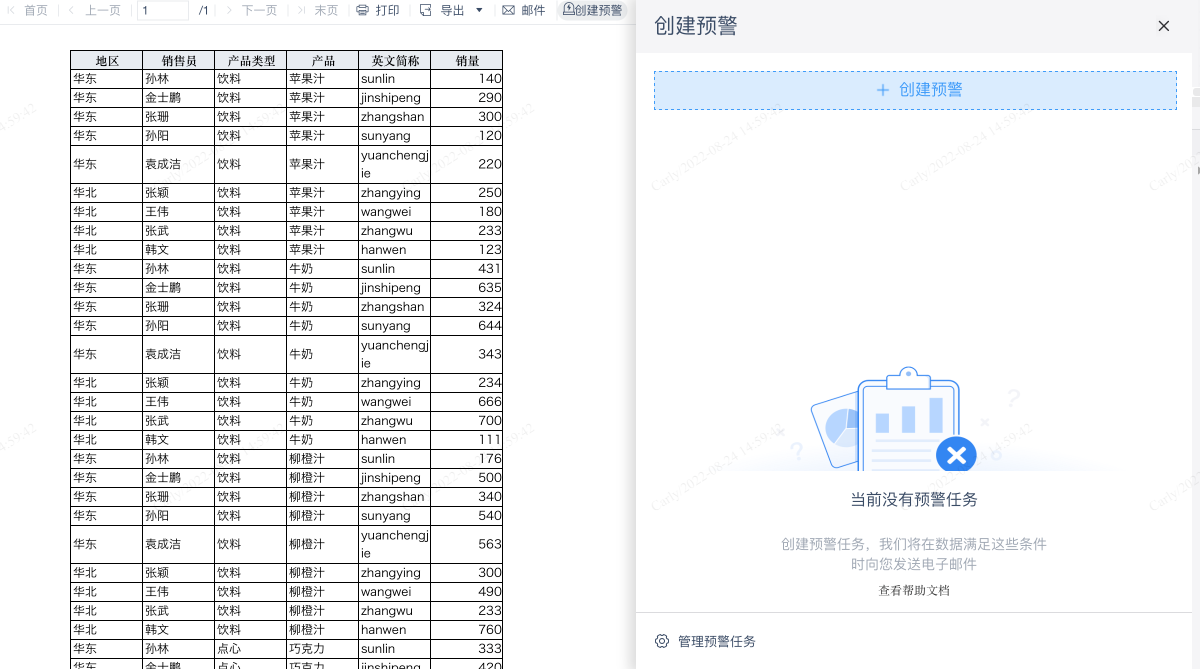Select sales value 490
Screen dimensions: 1200x669
[x=467, y=592]
